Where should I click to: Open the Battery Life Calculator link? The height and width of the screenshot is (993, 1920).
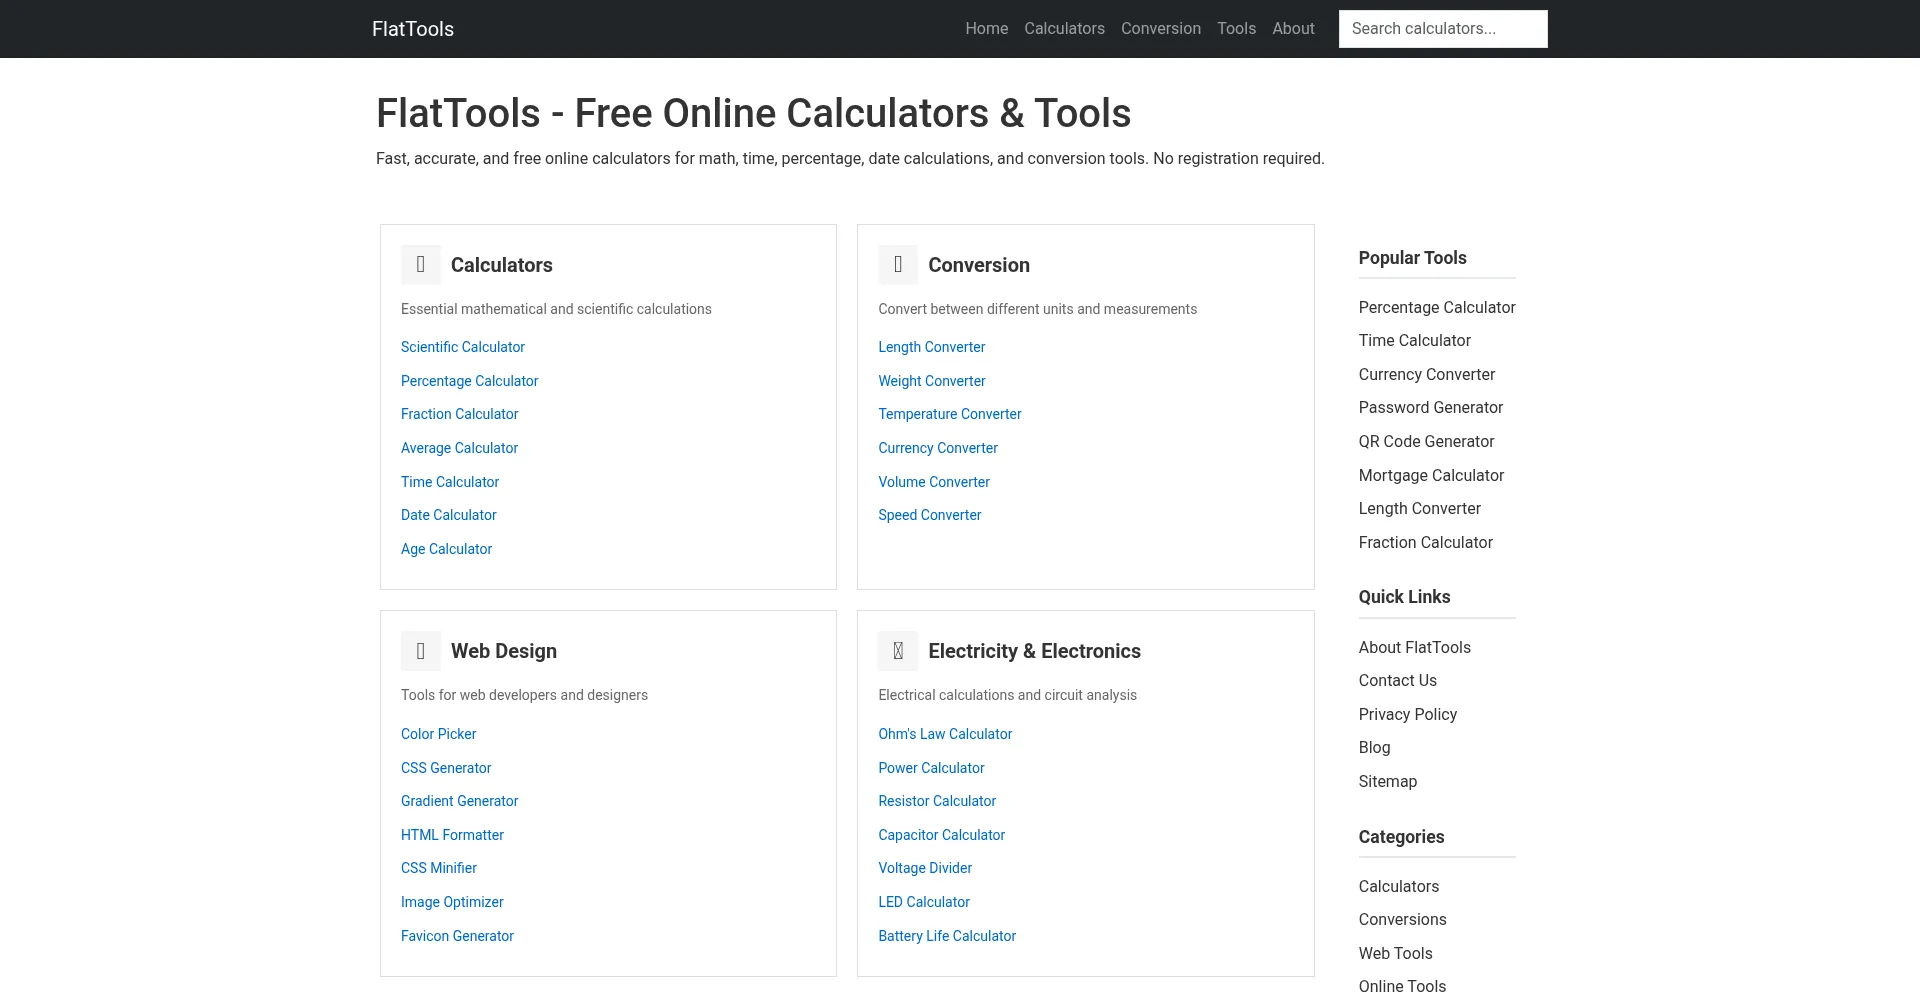946,936
